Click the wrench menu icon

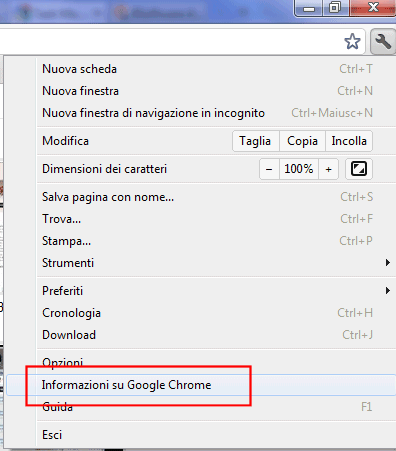point(383,42)
